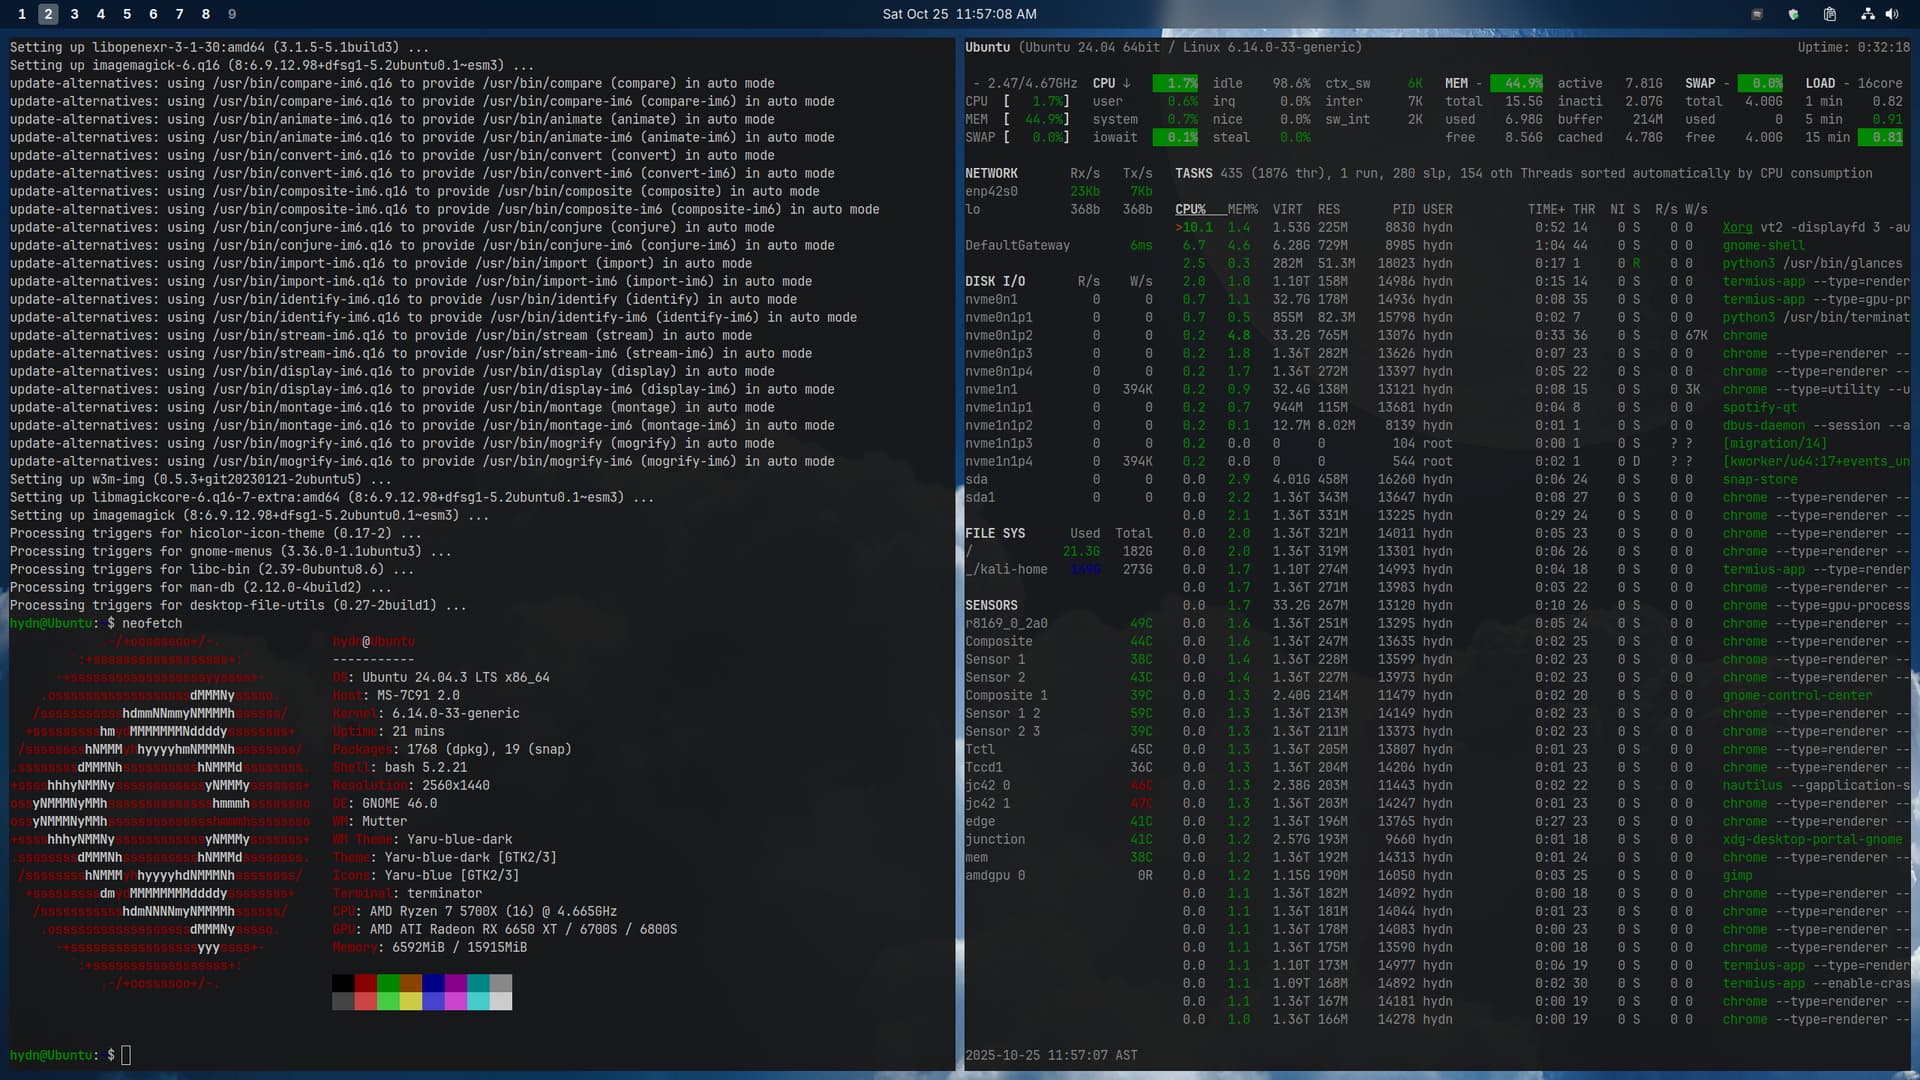Switch to workspace 9

[x=232, y=14]
